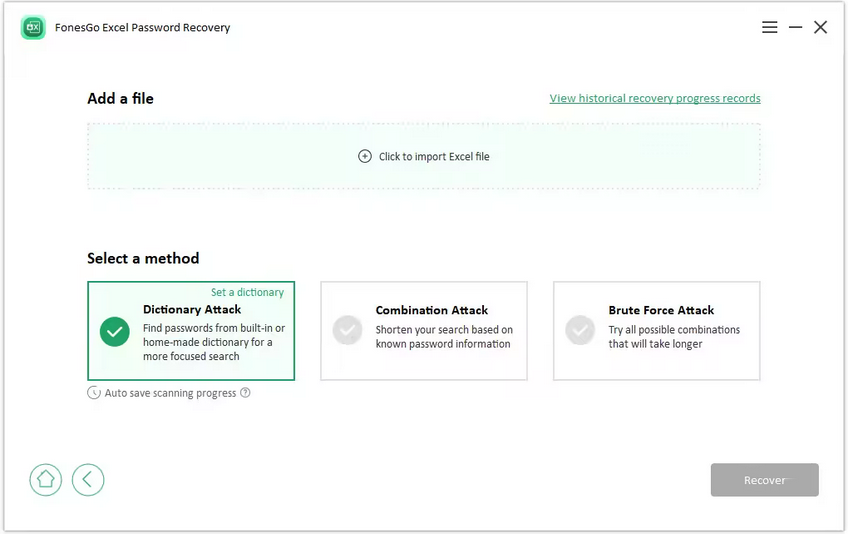848x534 pixels.
Task: Click the auto save clock icon
Action: click(x=94, y=393)
